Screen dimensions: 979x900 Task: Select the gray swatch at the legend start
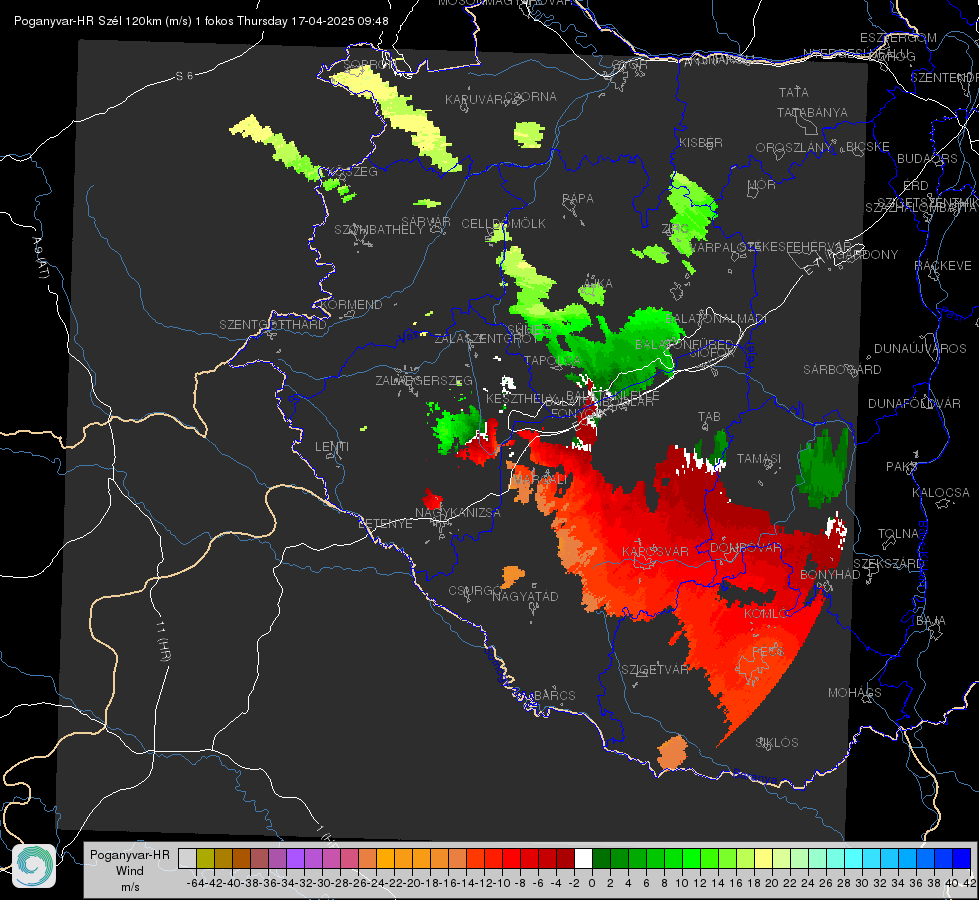click(x=187, y=859)
